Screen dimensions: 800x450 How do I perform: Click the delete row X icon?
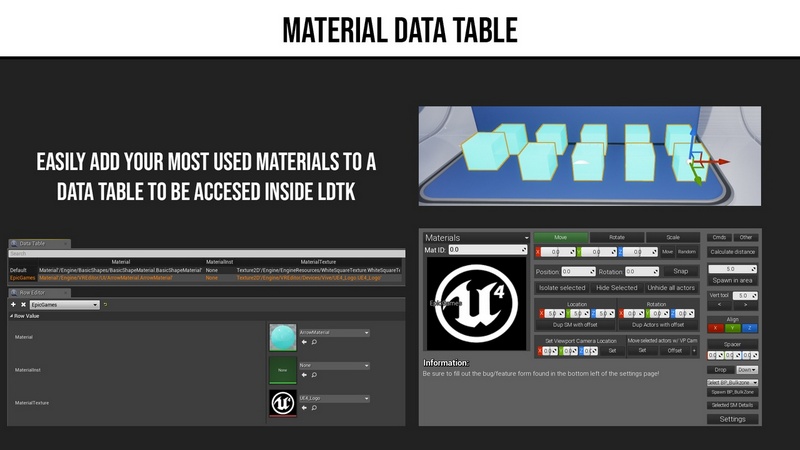(22, 304)
